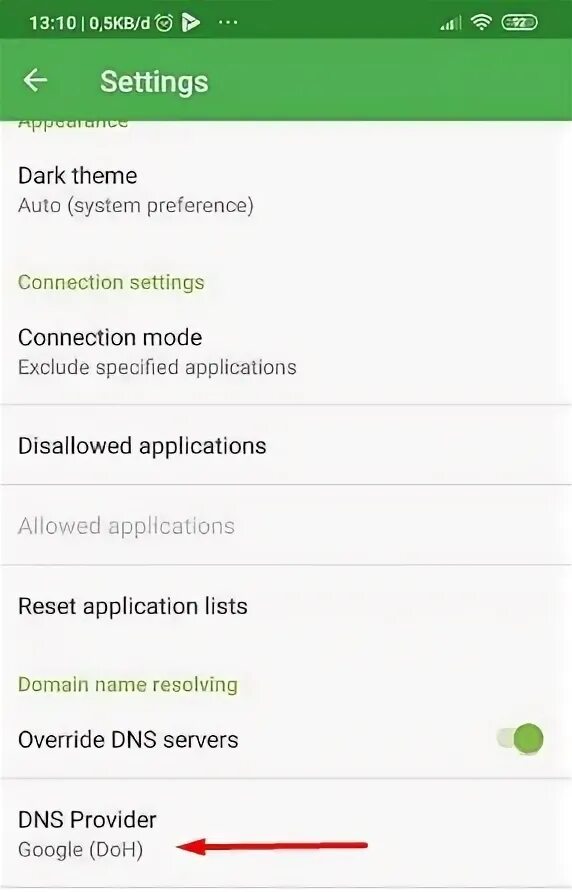This screenshot has width=572, height=892.
Task: Tap the clock time in status bar
Action: click(52, 23)
